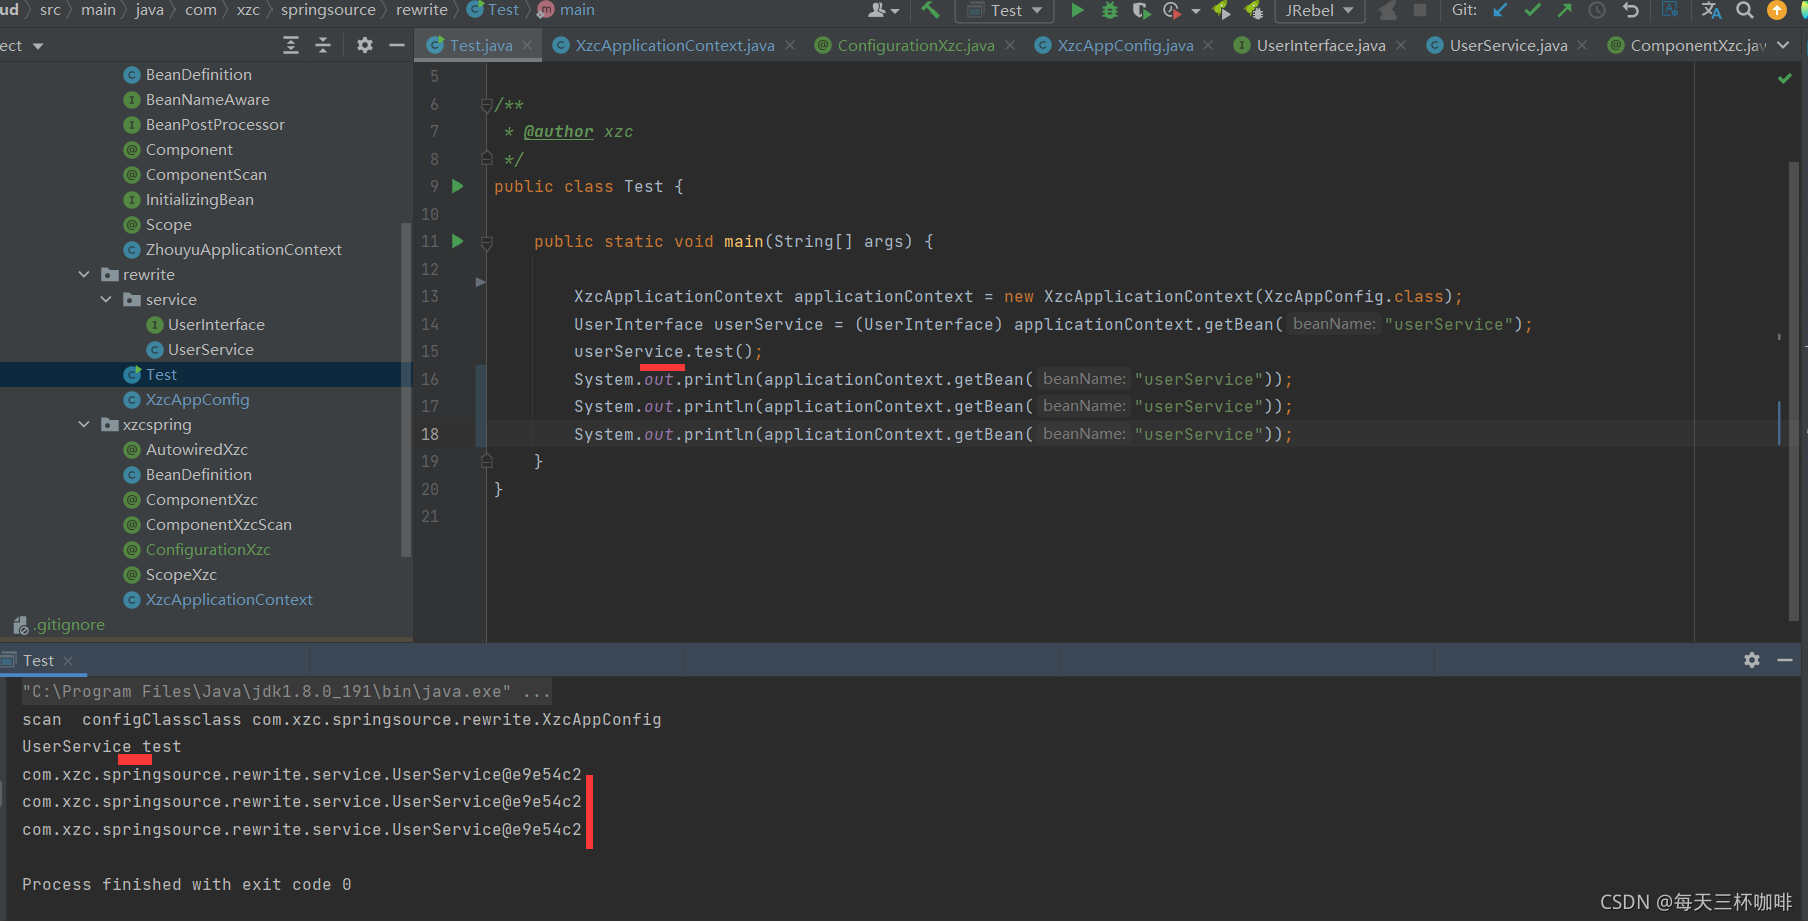
Task: Select the Test run tab in Run panel
Action: click(x=38, y=661)
